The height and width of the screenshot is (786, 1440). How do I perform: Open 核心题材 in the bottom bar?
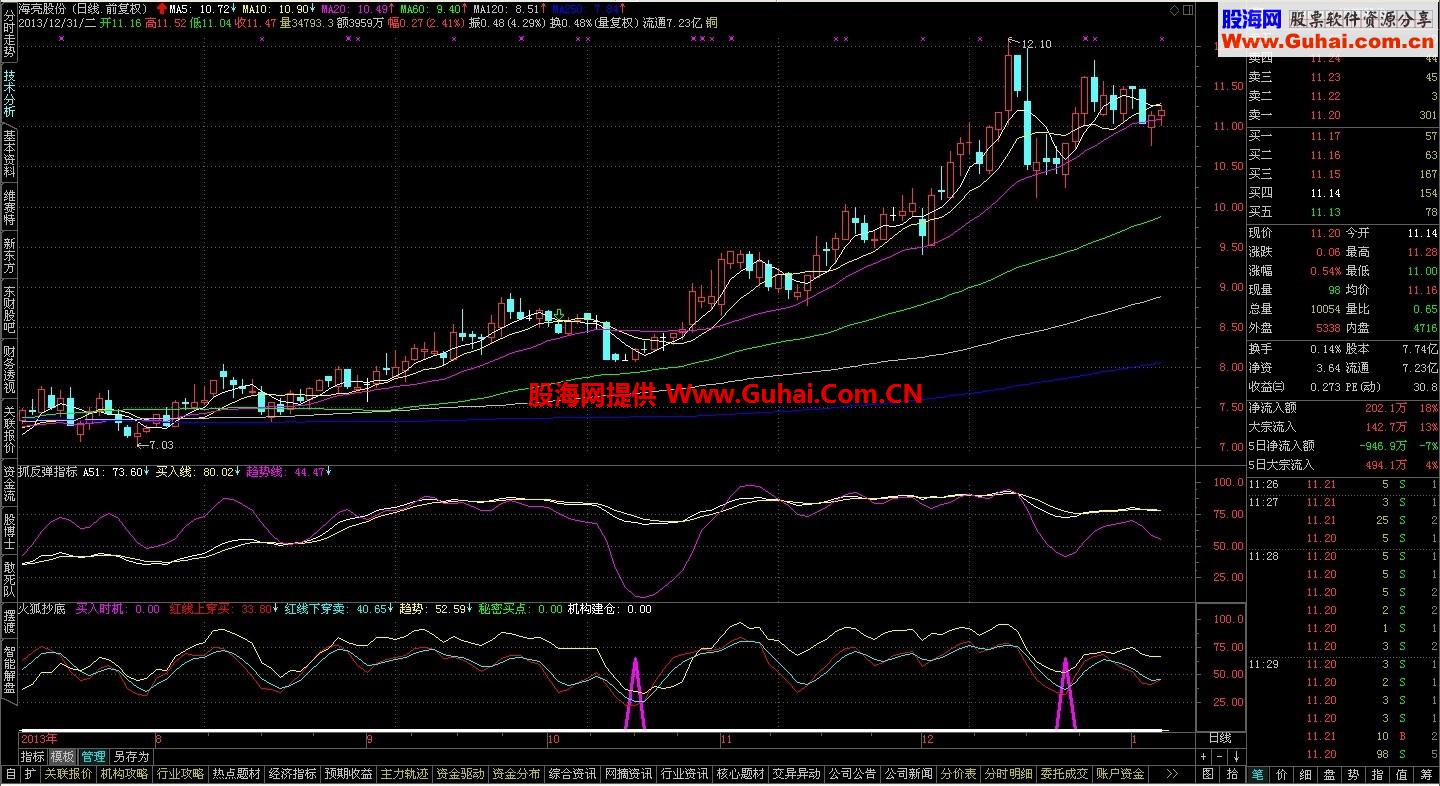(x=740, y=774)
